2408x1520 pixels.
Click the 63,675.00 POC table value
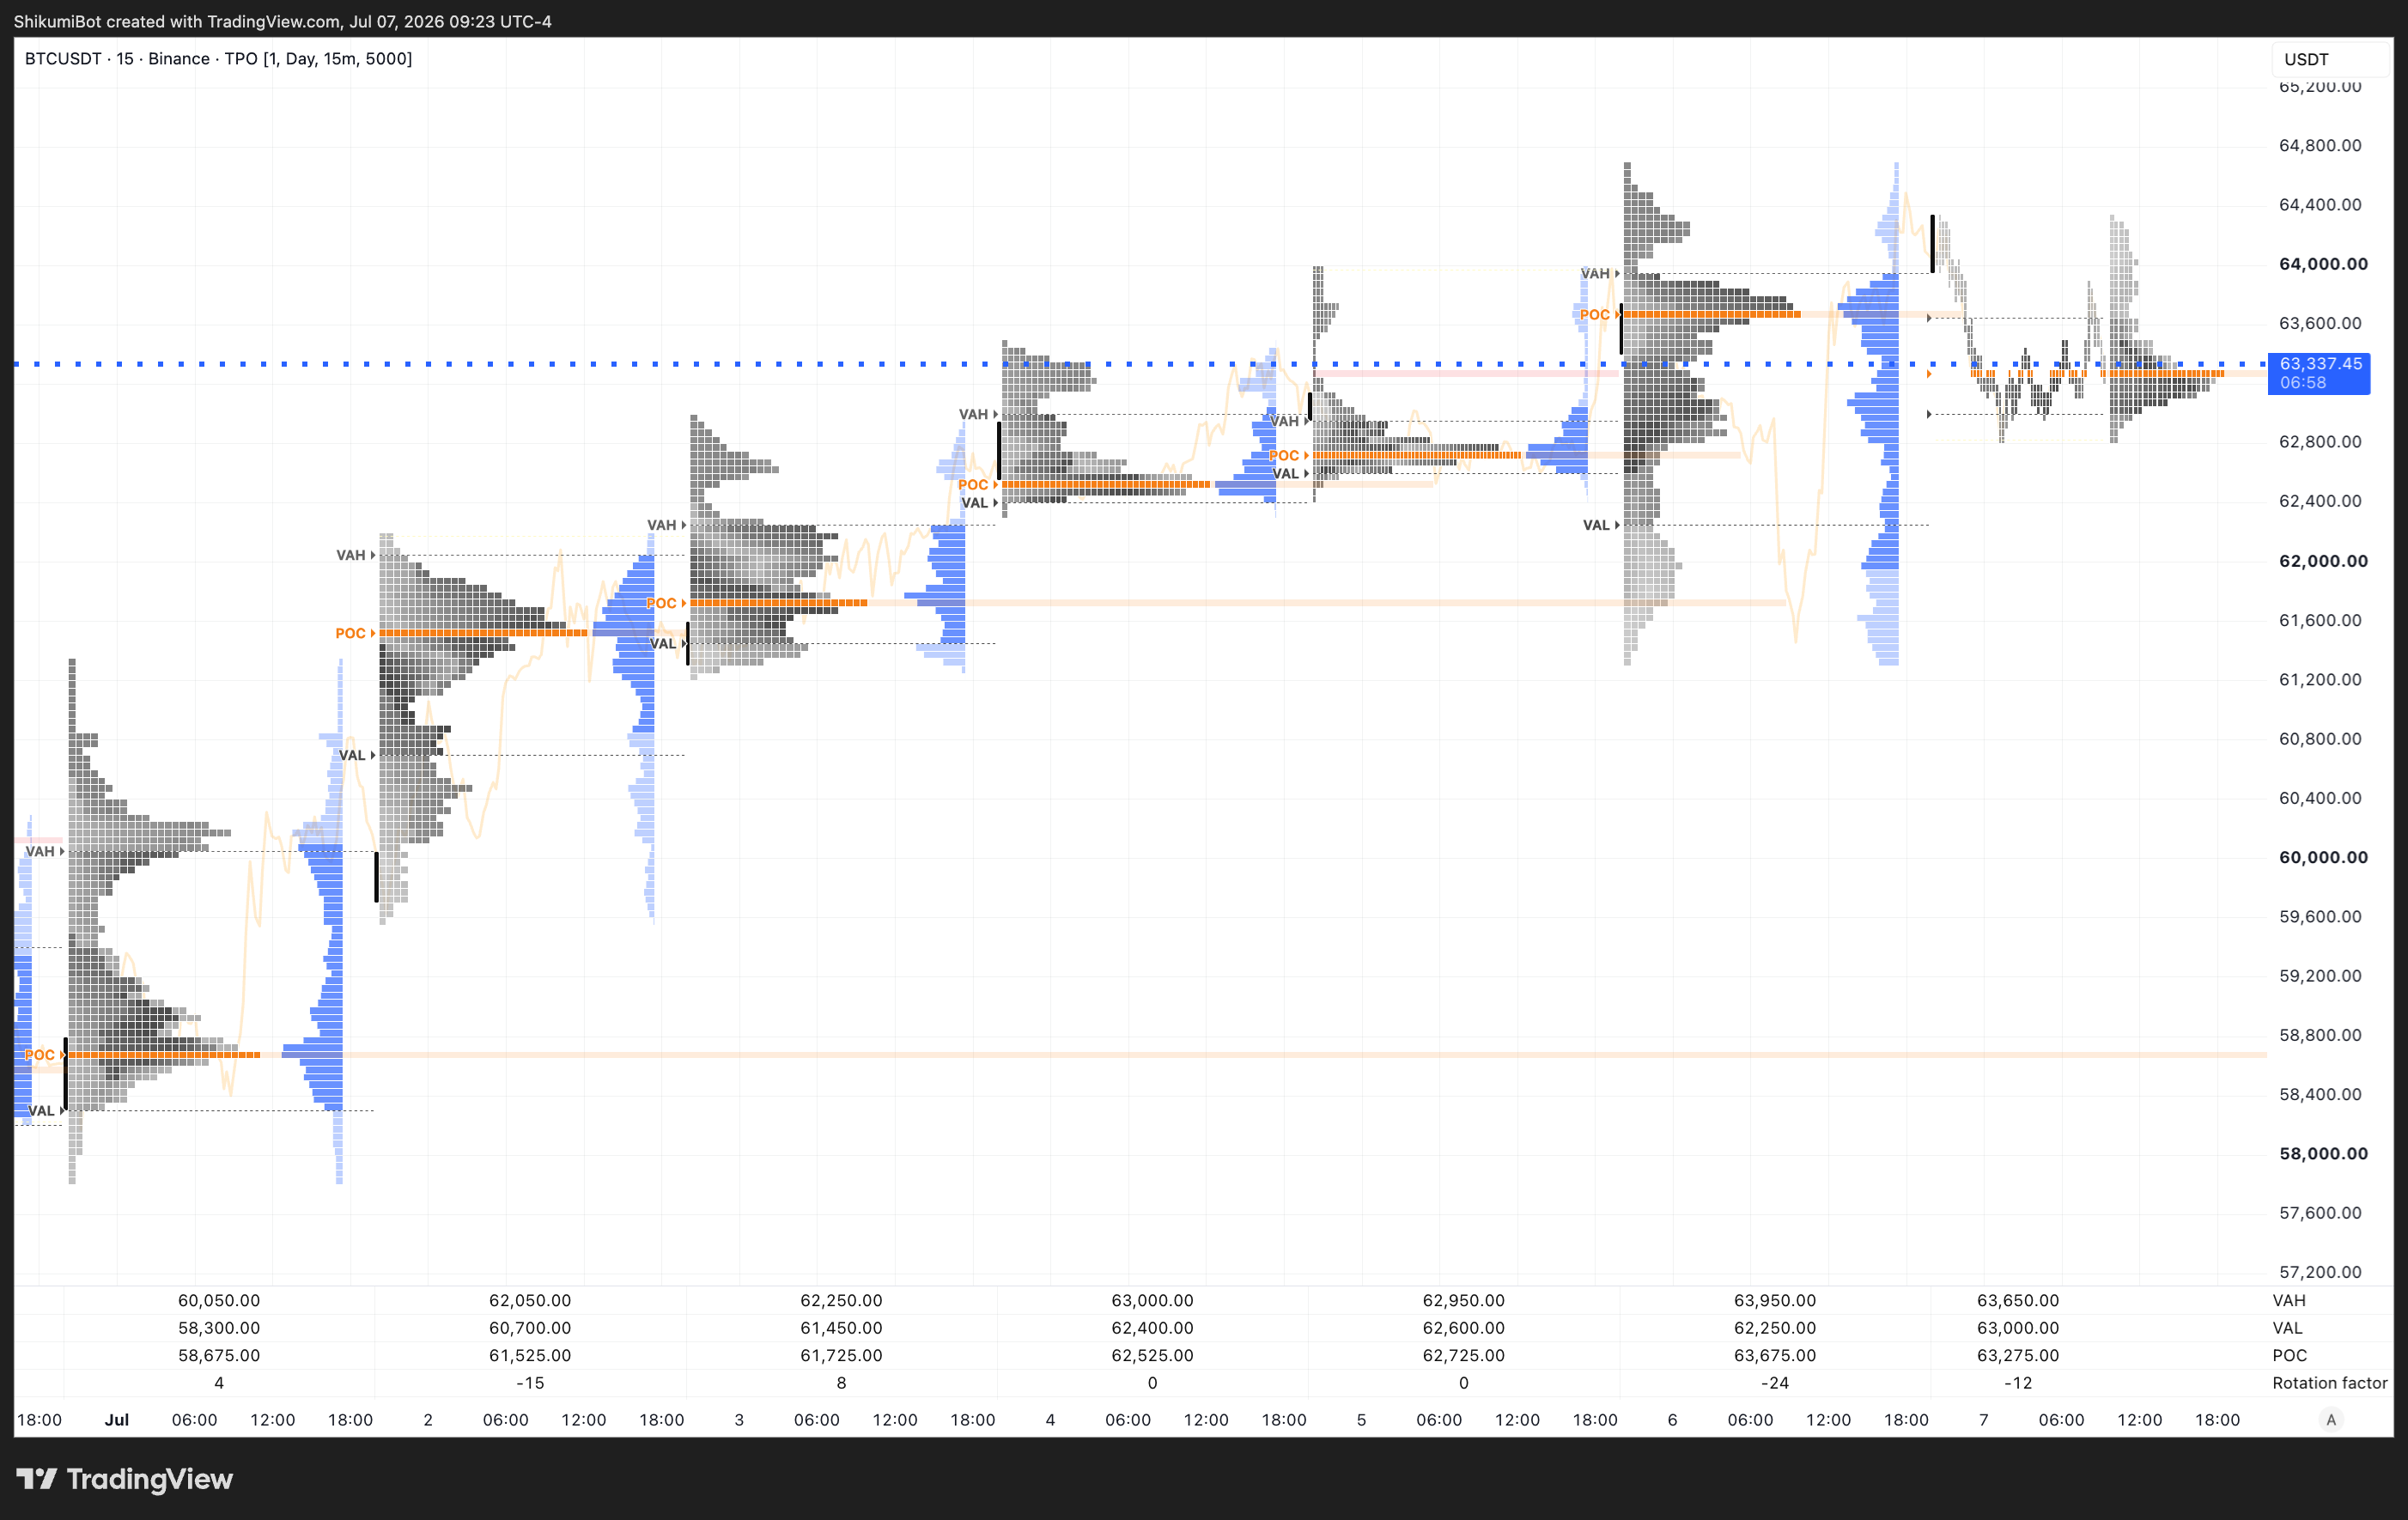(x=1774, y=1356)
